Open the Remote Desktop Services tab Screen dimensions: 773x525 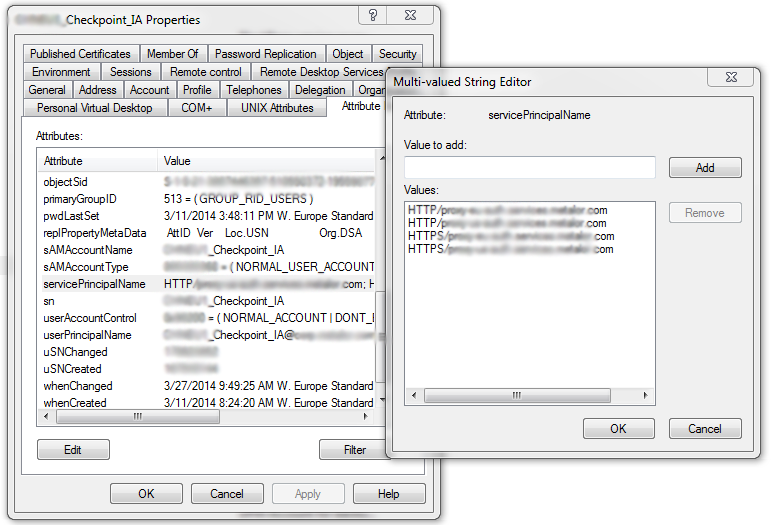320,72
